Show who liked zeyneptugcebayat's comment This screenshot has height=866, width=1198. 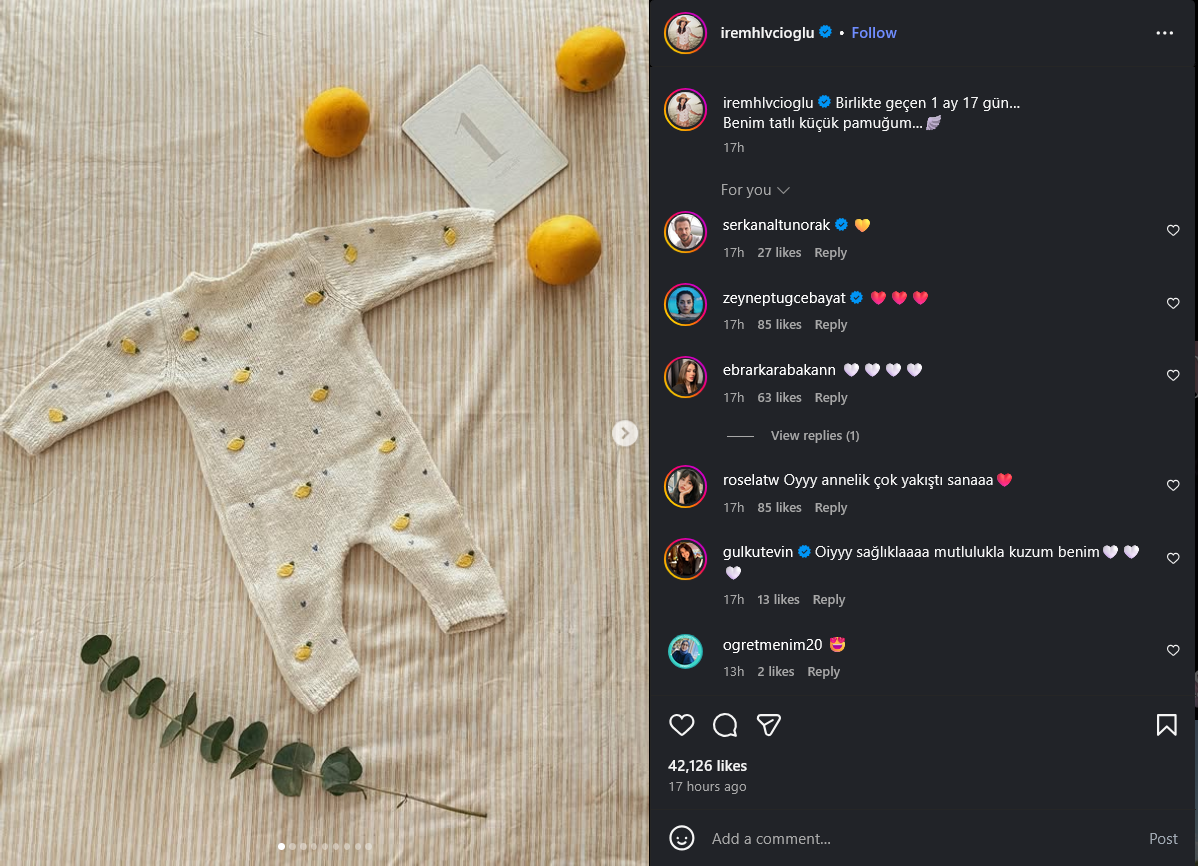(x=779, y=325)
